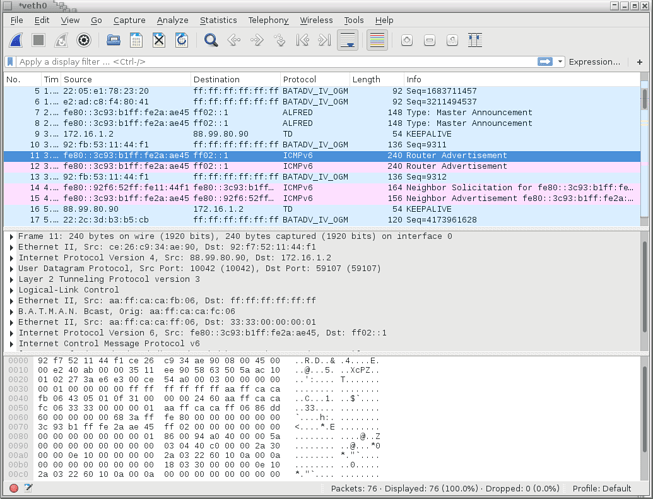The image size is (653, 499).
Task: Expand B.A.T.M.A.N. Bcast row
Action: tap(11, 312)
